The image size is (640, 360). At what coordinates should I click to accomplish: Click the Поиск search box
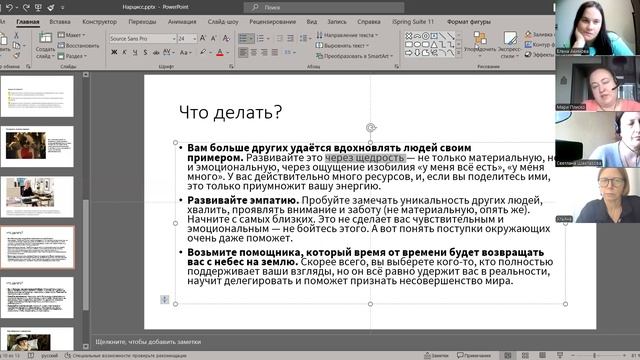(x=324, y=7)
